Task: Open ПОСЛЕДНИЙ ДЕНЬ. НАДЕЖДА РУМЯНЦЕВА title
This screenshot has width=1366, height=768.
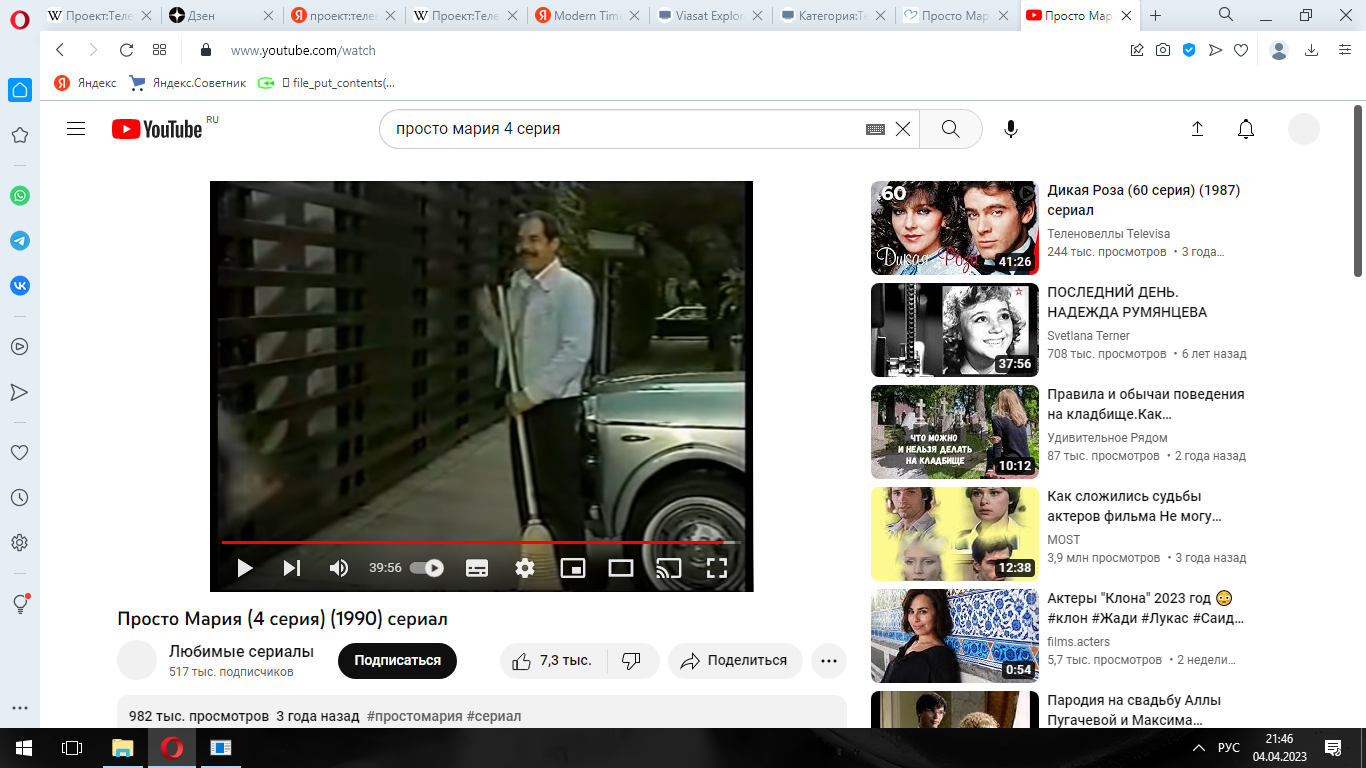Action: [x=1127, y=302]
